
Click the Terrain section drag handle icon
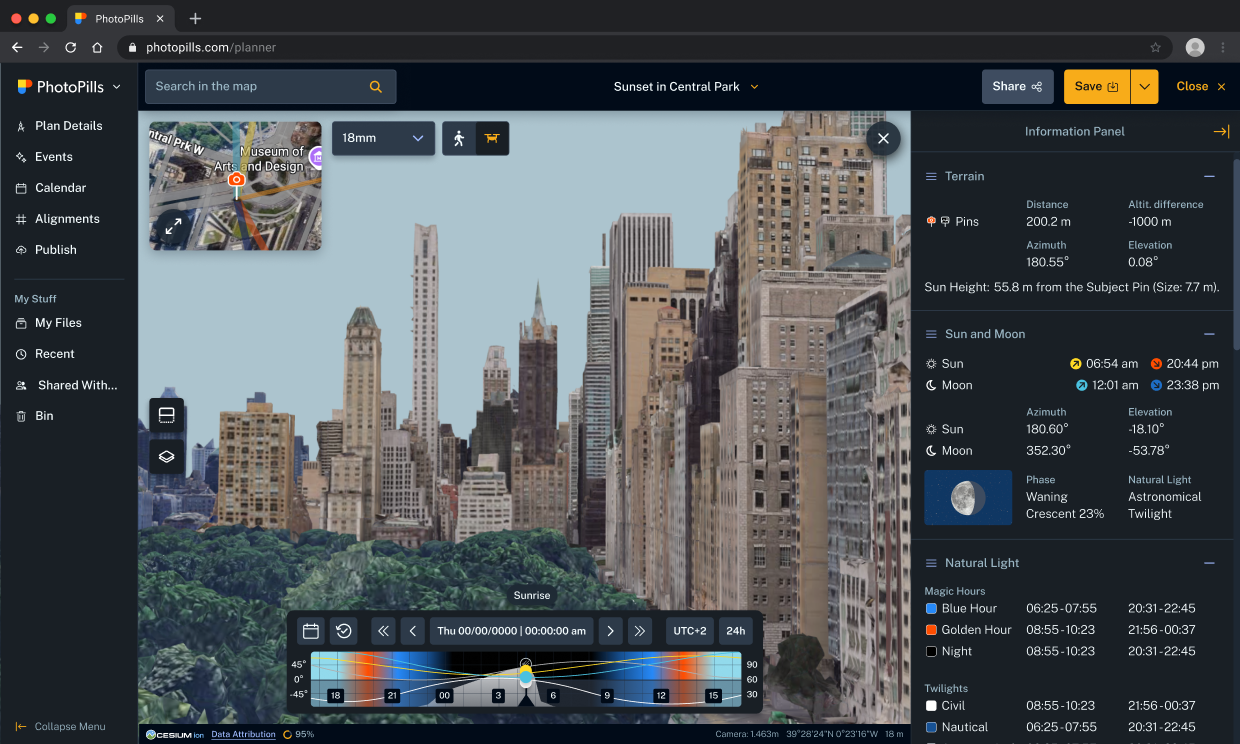coord(931,176)
